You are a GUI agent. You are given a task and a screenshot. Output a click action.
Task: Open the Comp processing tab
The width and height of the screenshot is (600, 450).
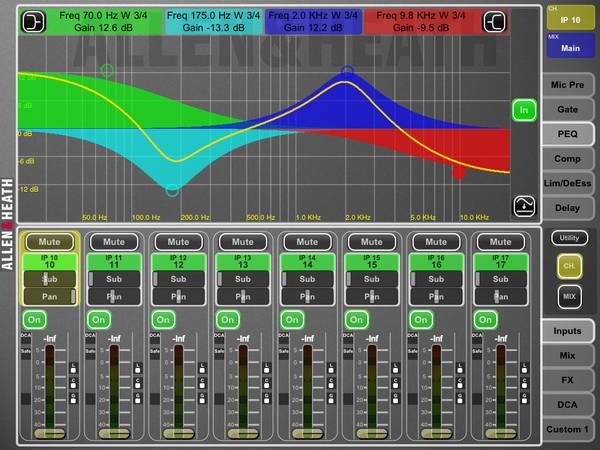[x=569, y=158]
